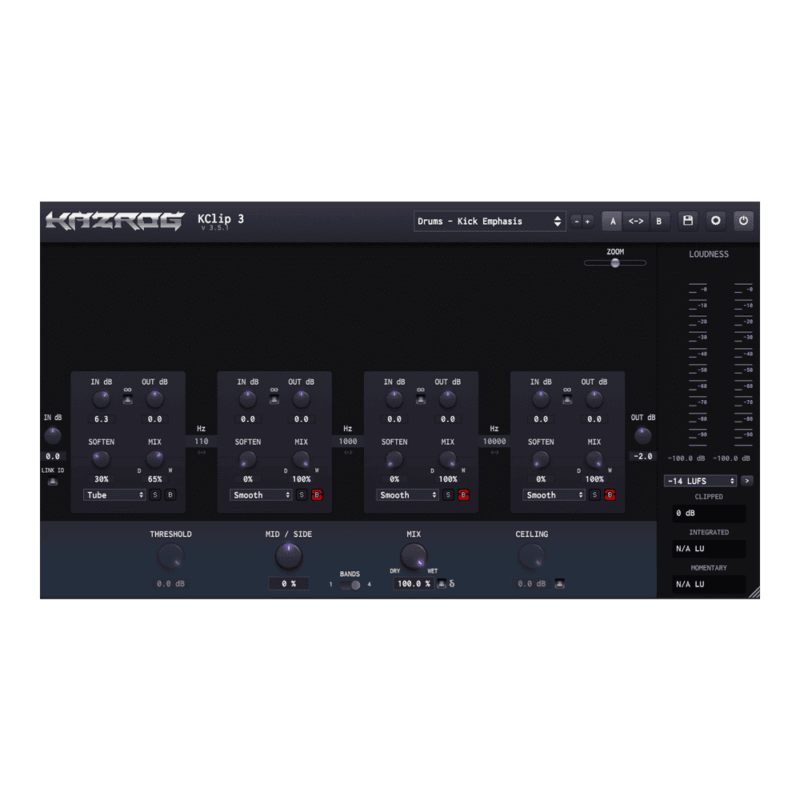Screen dimensions: 800x800
Task: Click the 1000 Hz crossover frequency field
Action: pyautogui.click(x=348, y=441)
